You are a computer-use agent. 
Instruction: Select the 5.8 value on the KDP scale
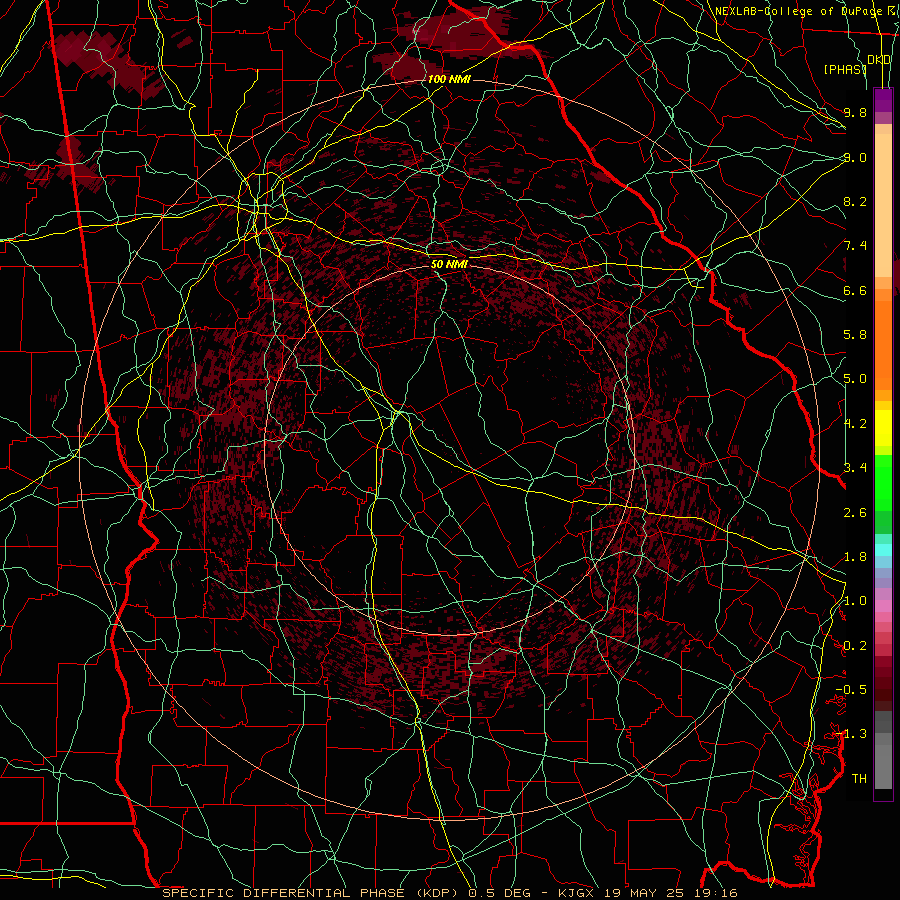click(855, 335)
